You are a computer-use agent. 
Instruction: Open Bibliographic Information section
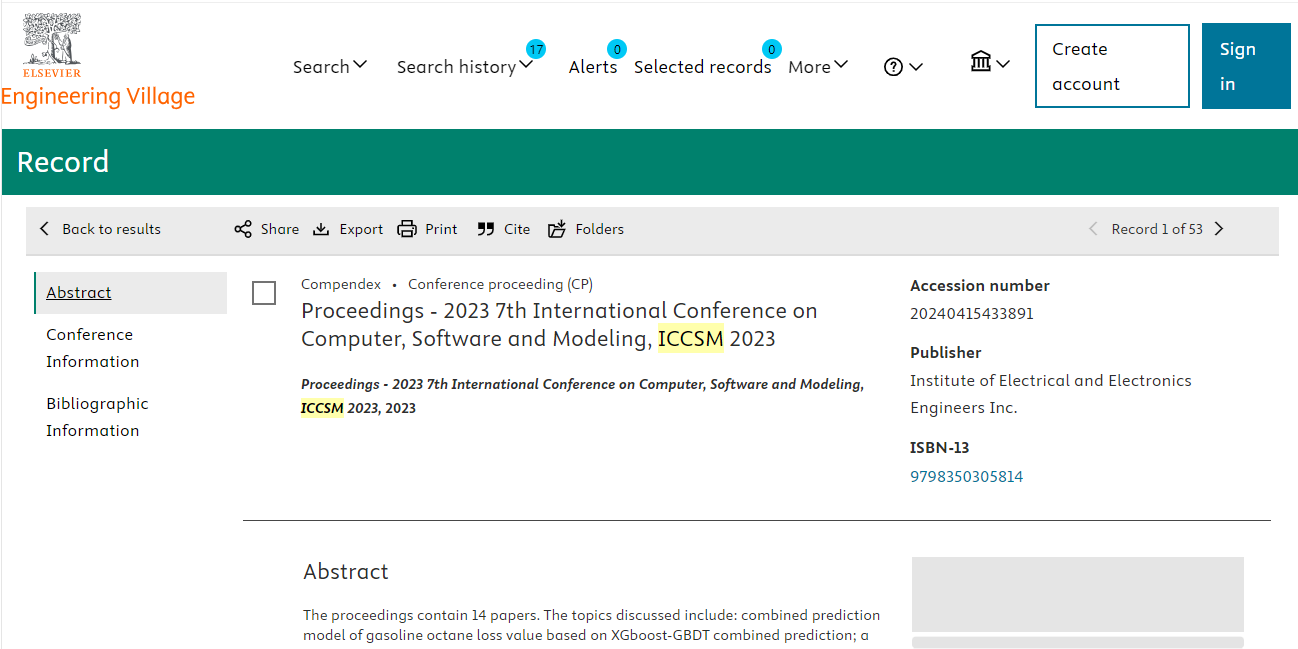pyautogui.click(x=97, y=416)
